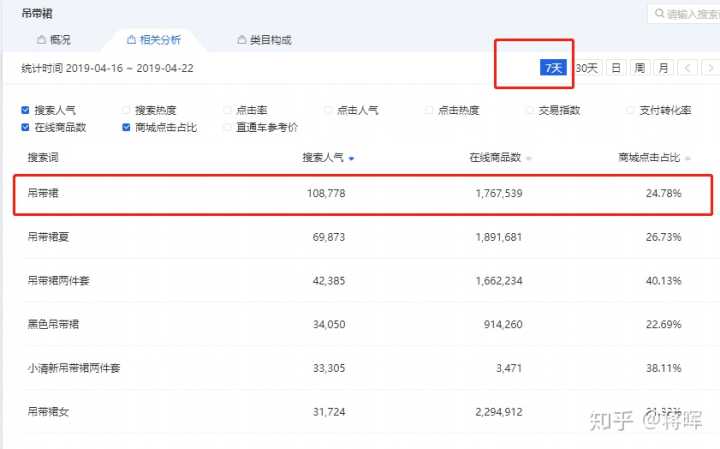This screenshot has height=449, width=720.
Task: Switch to the 类目构成 tab
Action: tap(263, 40)
